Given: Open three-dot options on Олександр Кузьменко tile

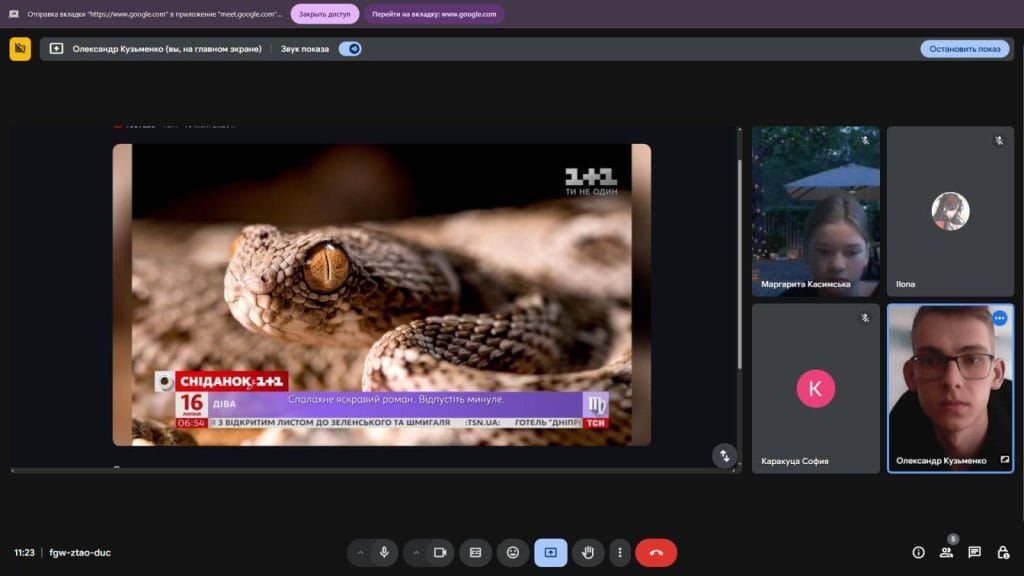Looking at the screenshot, I should pyautogui.click(x=999, y=318).
